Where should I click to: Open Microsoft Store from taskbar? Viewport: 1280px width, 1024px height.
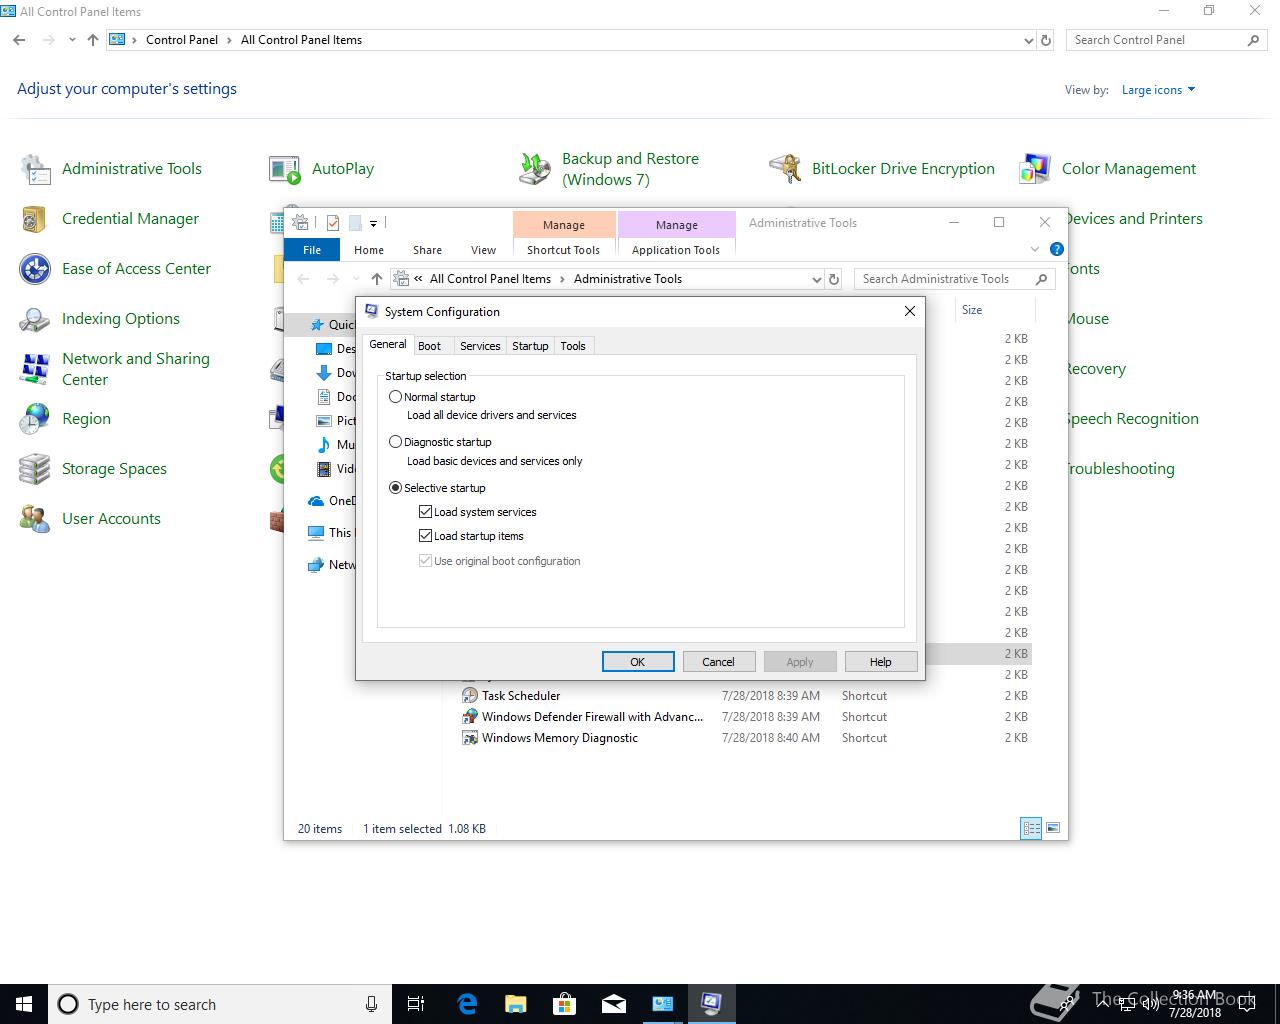565,1004
